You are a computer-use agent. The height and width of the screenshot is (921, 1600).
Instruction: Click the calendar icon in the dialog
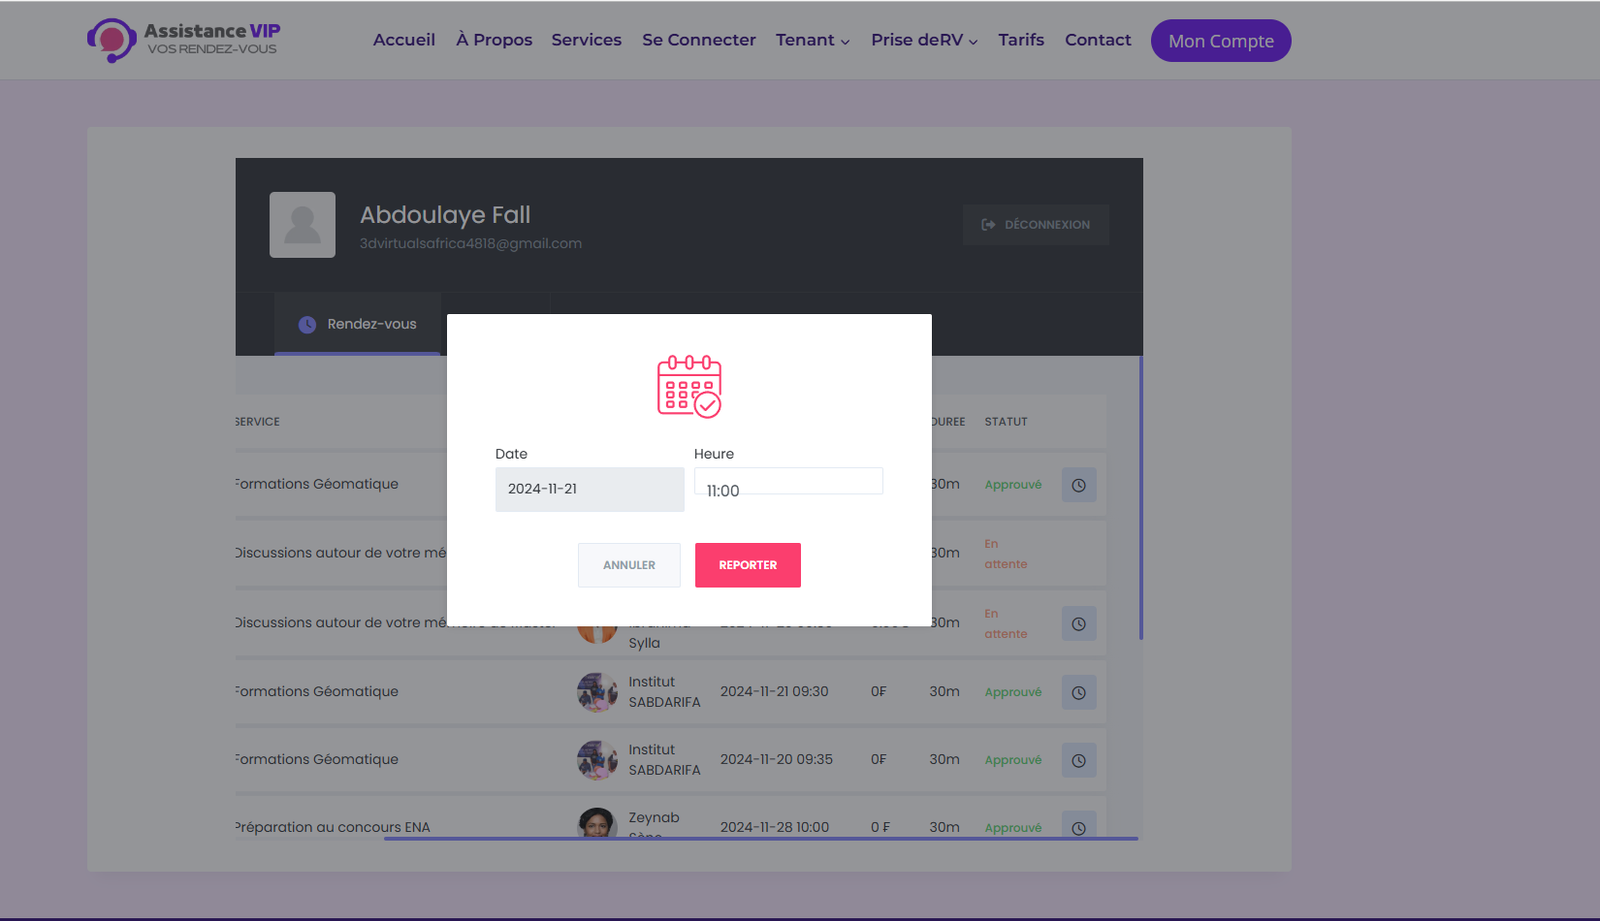pyautogui.click(x=689, y=386)
